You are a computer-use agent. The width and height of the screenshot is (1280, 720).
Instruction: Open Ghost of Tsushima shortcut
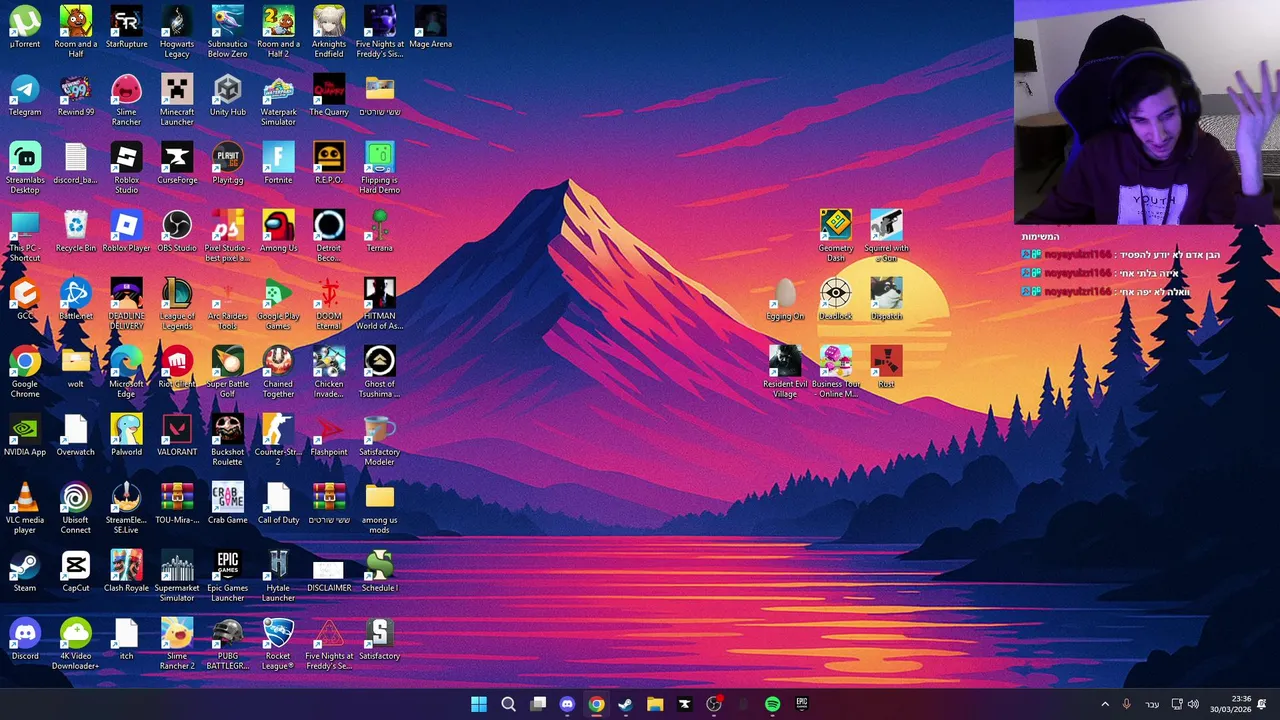click(379, 372)
